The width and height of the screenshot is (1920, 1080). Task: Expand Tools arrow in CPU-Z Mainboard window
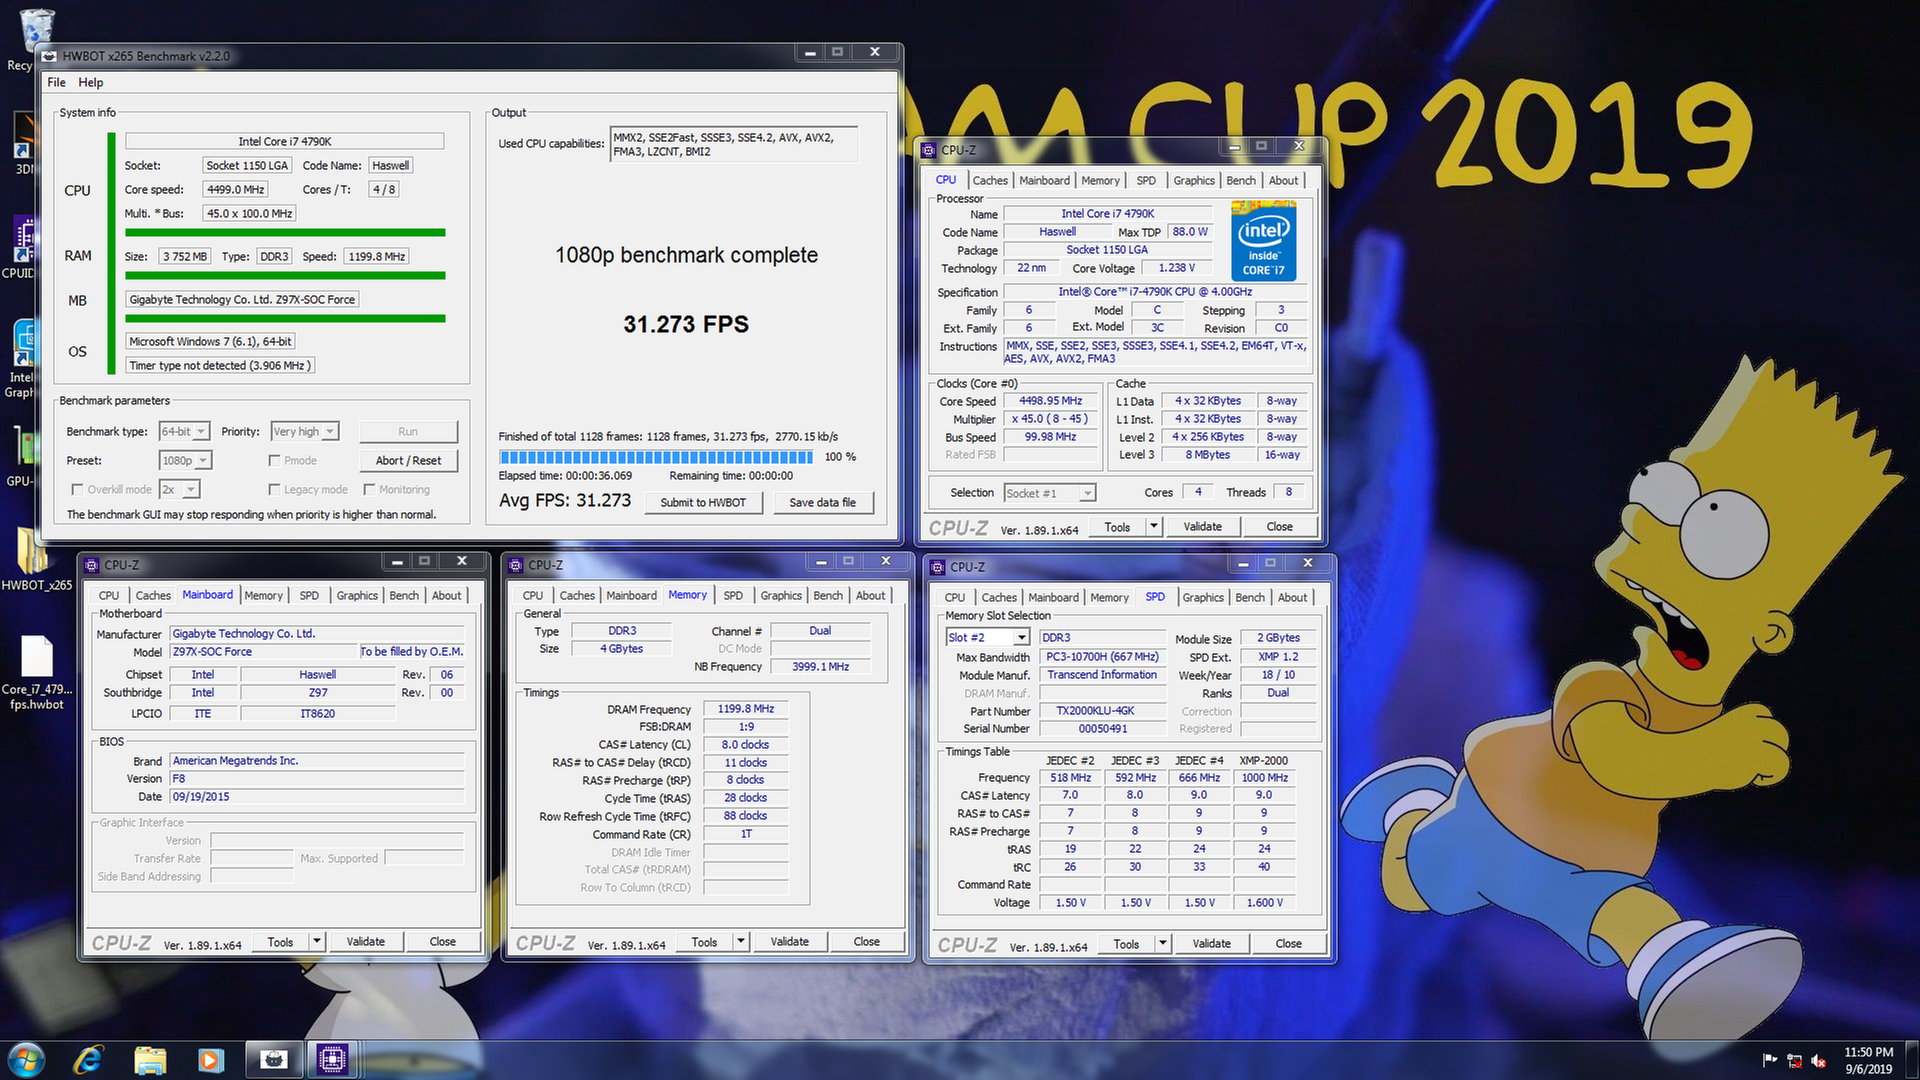click(316, 941)
